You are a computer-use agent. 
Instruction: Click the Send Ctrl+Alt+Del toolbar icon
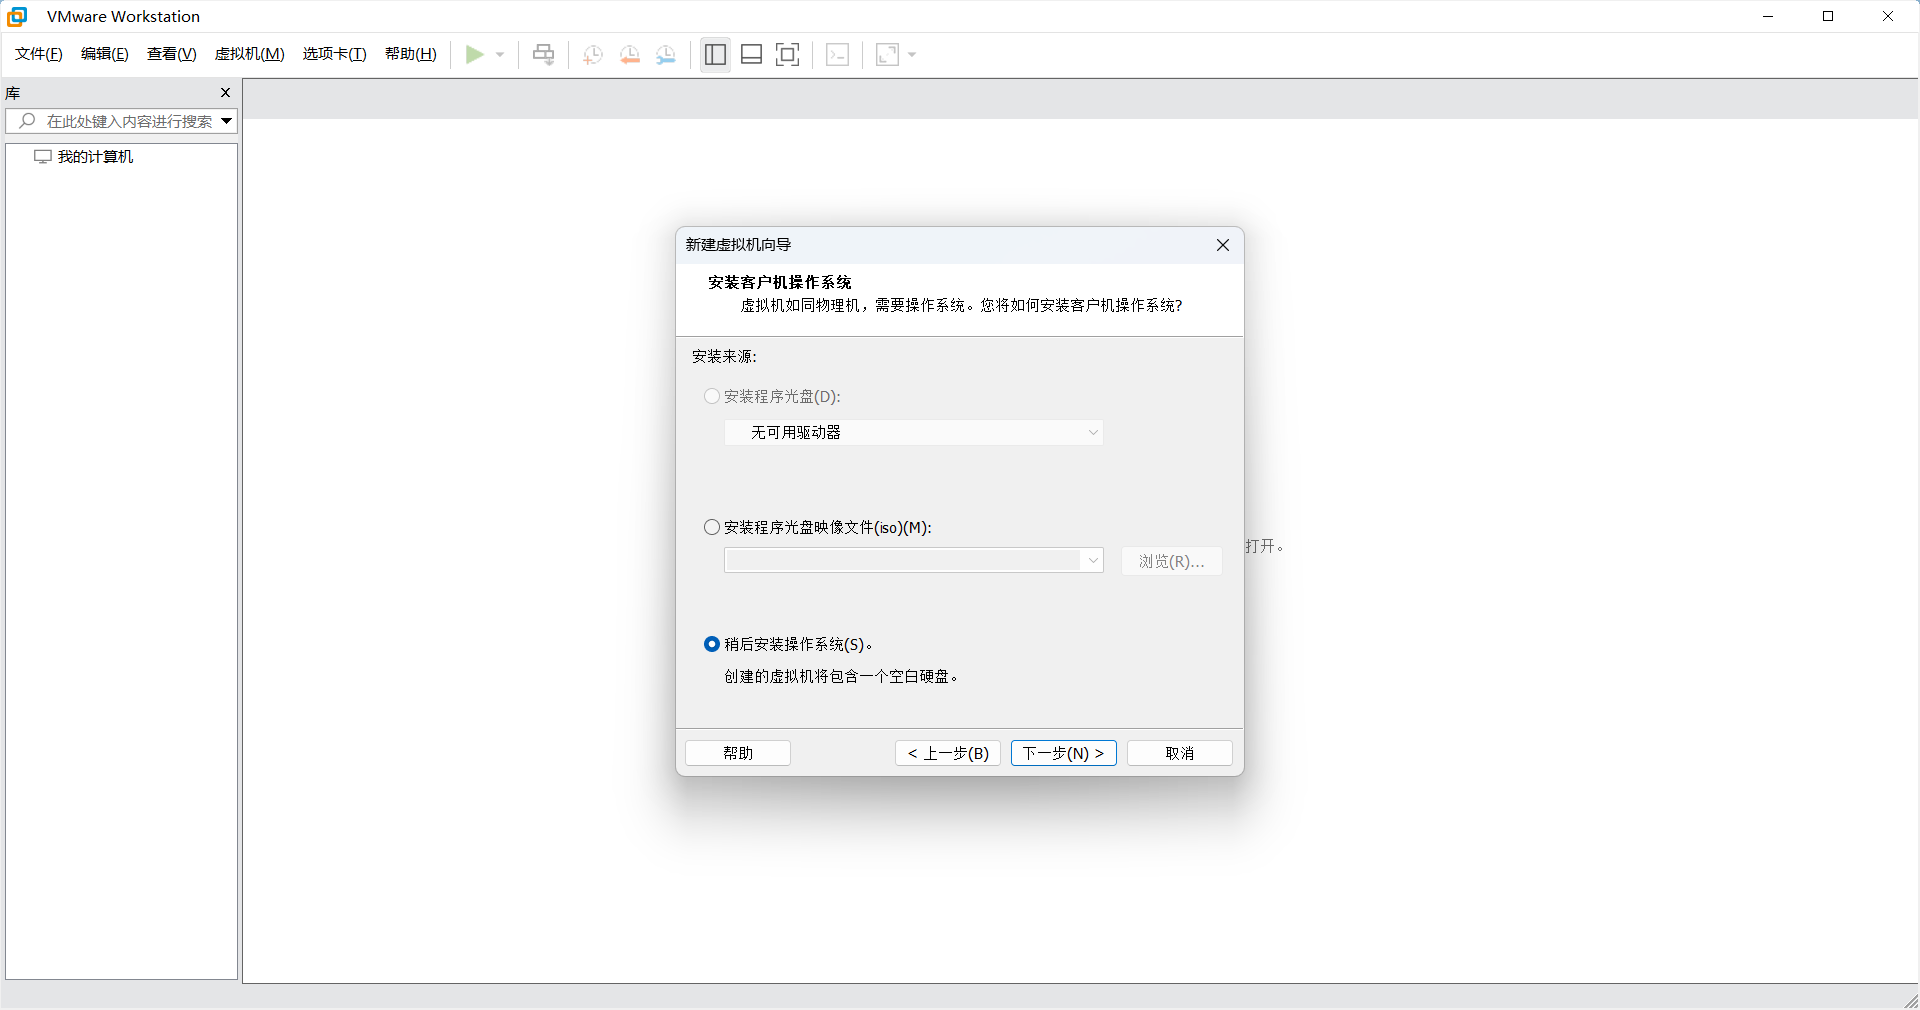(543, 54)
